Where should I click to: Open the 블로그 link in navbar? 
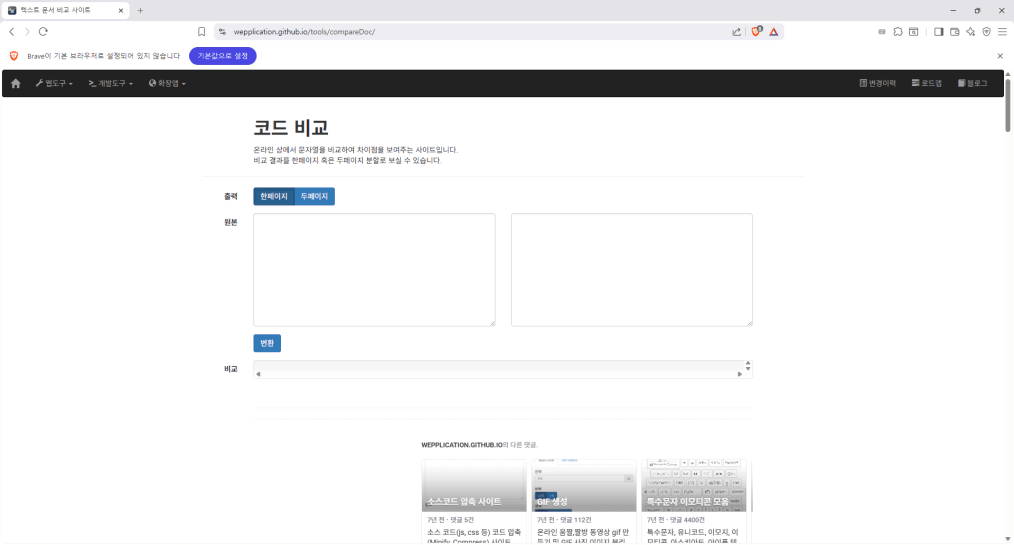[x=973, y=83]
